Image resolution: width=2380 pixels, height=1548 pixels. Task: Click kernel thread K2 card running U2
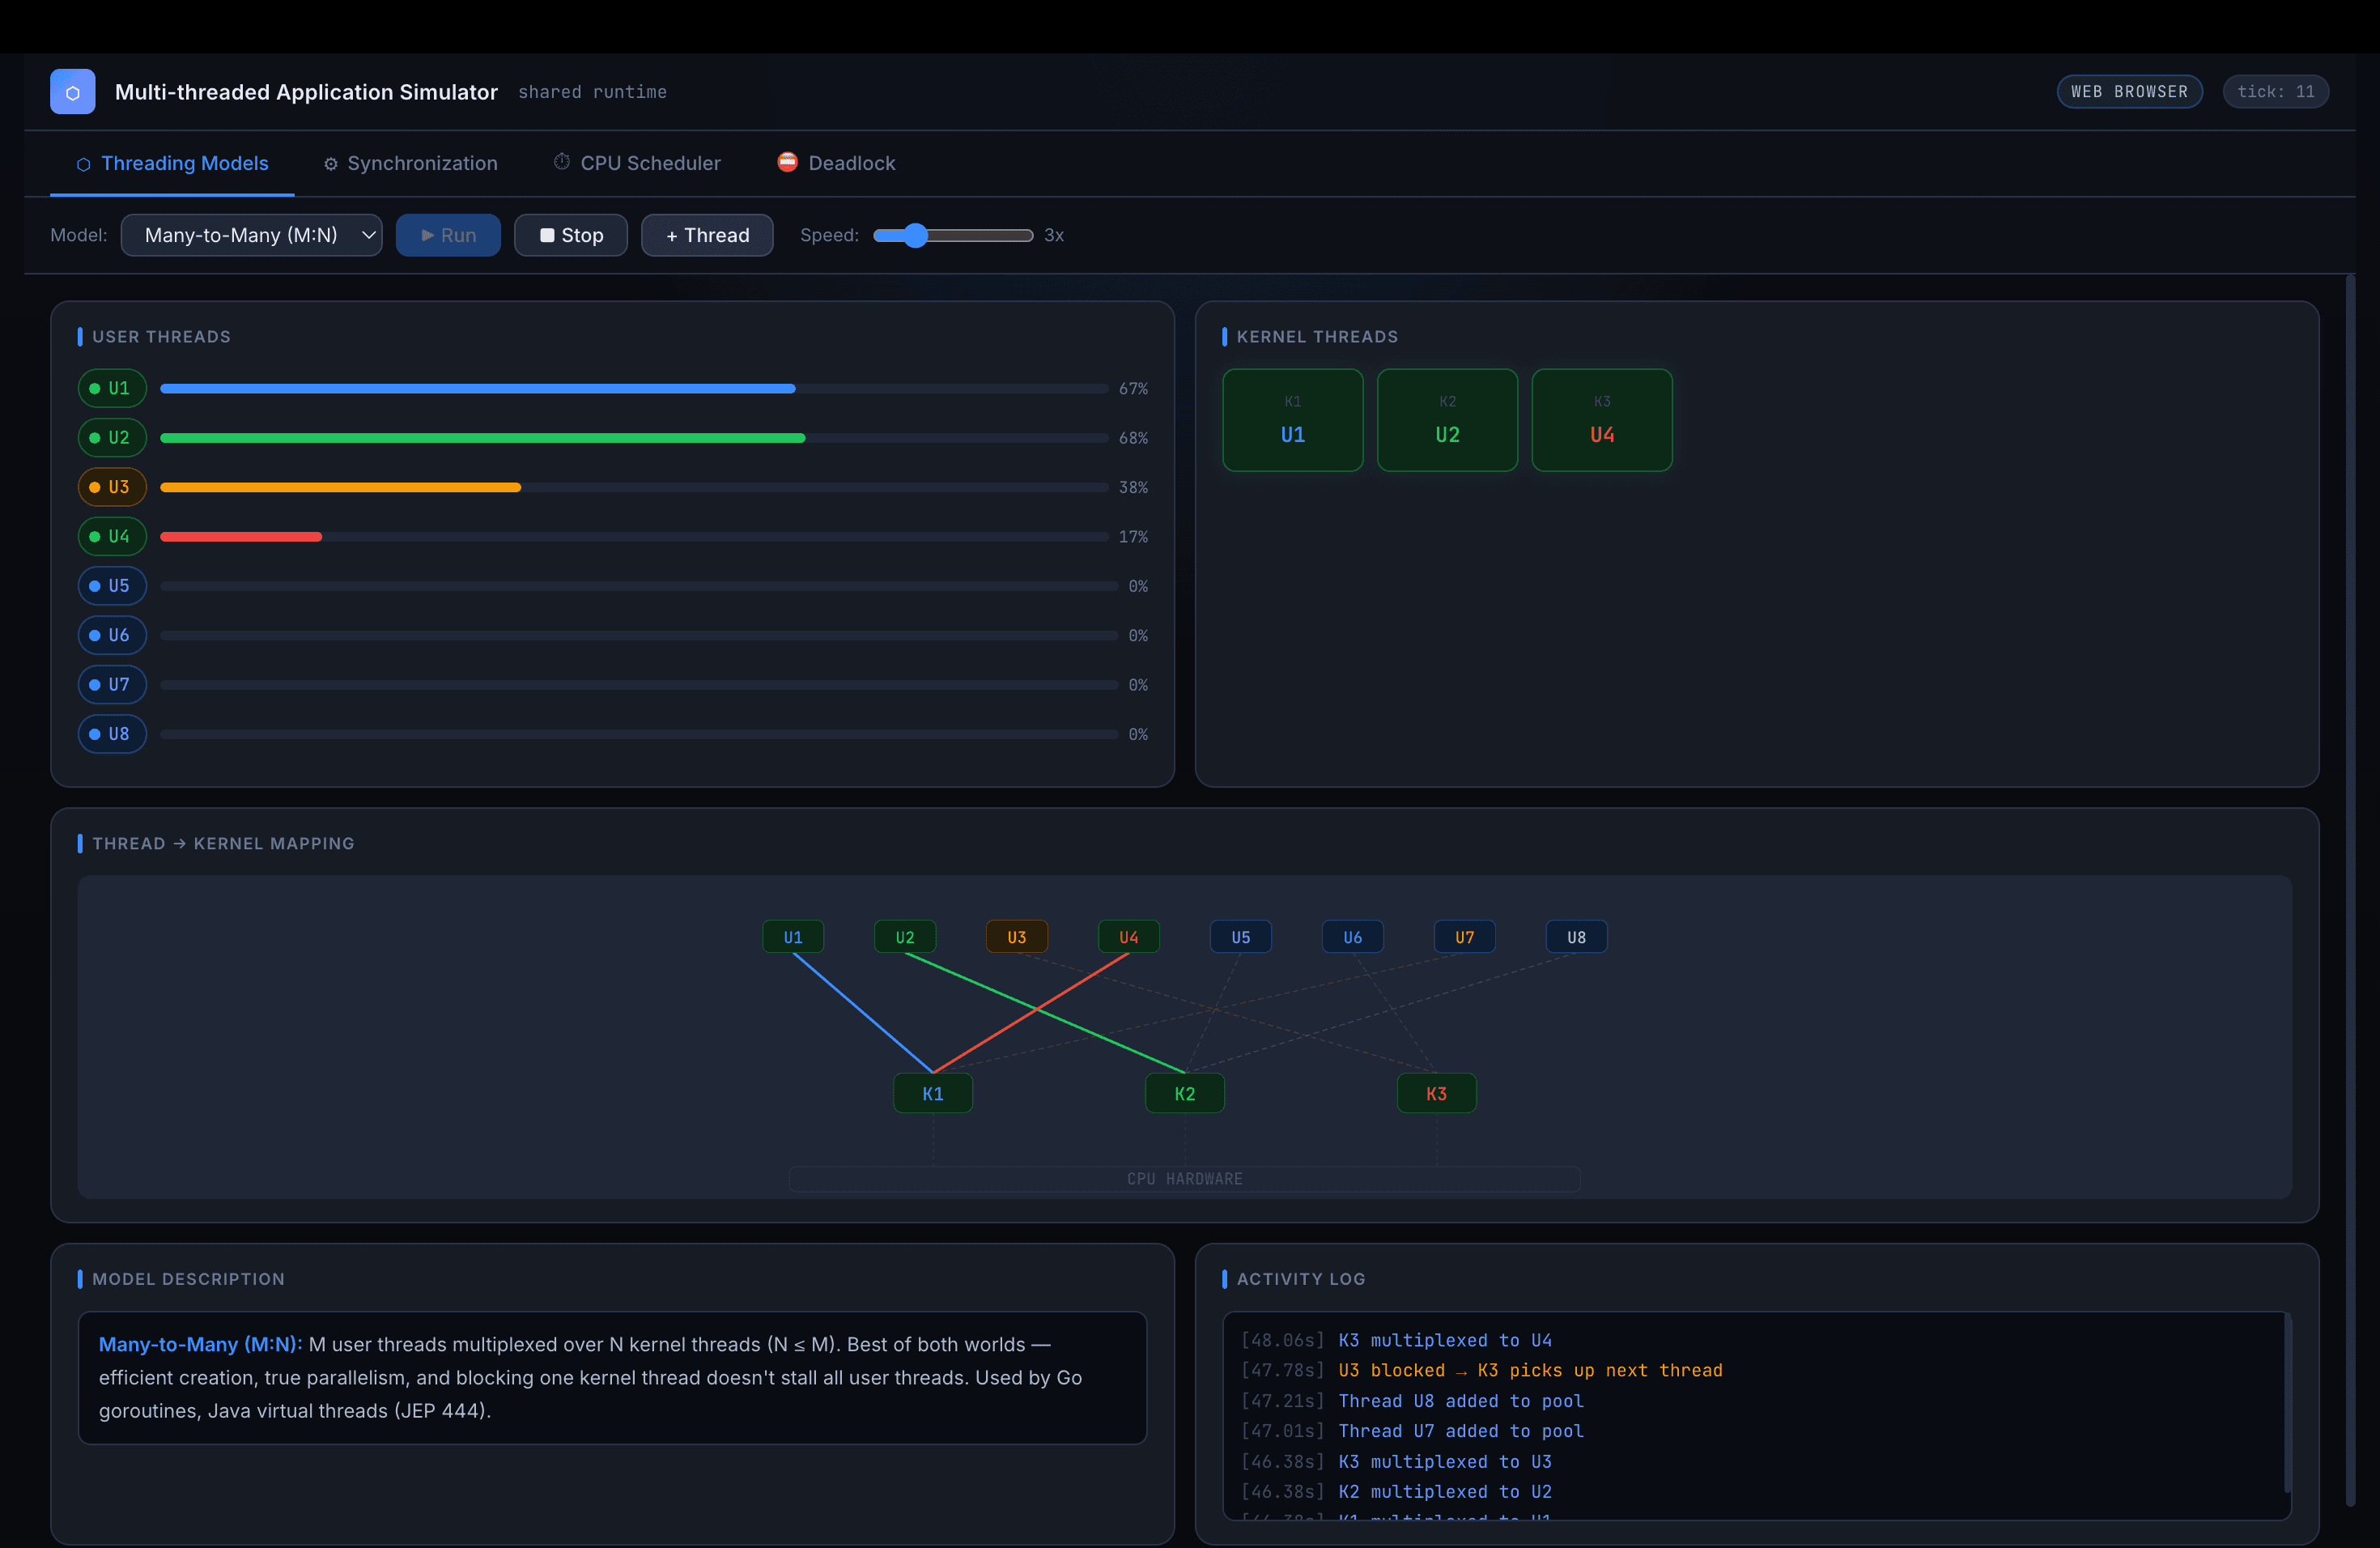1448,420
